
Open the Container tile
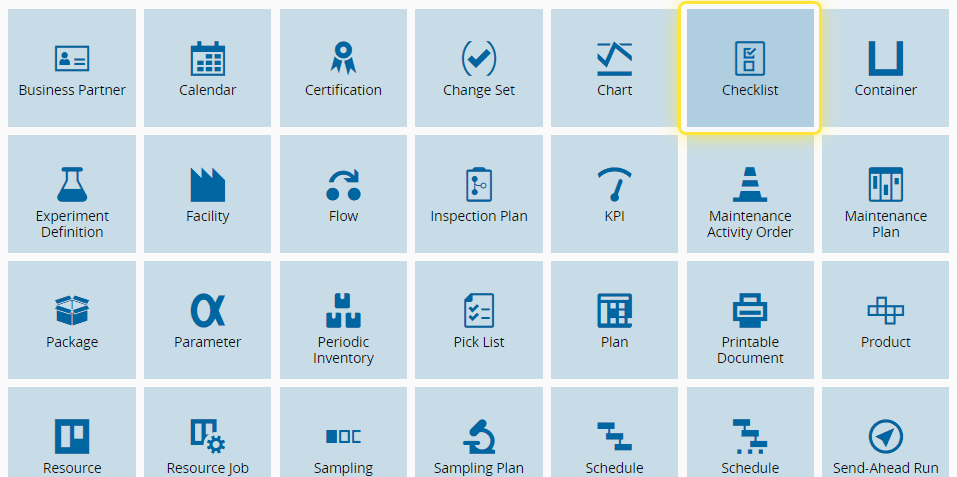[886, 68]
